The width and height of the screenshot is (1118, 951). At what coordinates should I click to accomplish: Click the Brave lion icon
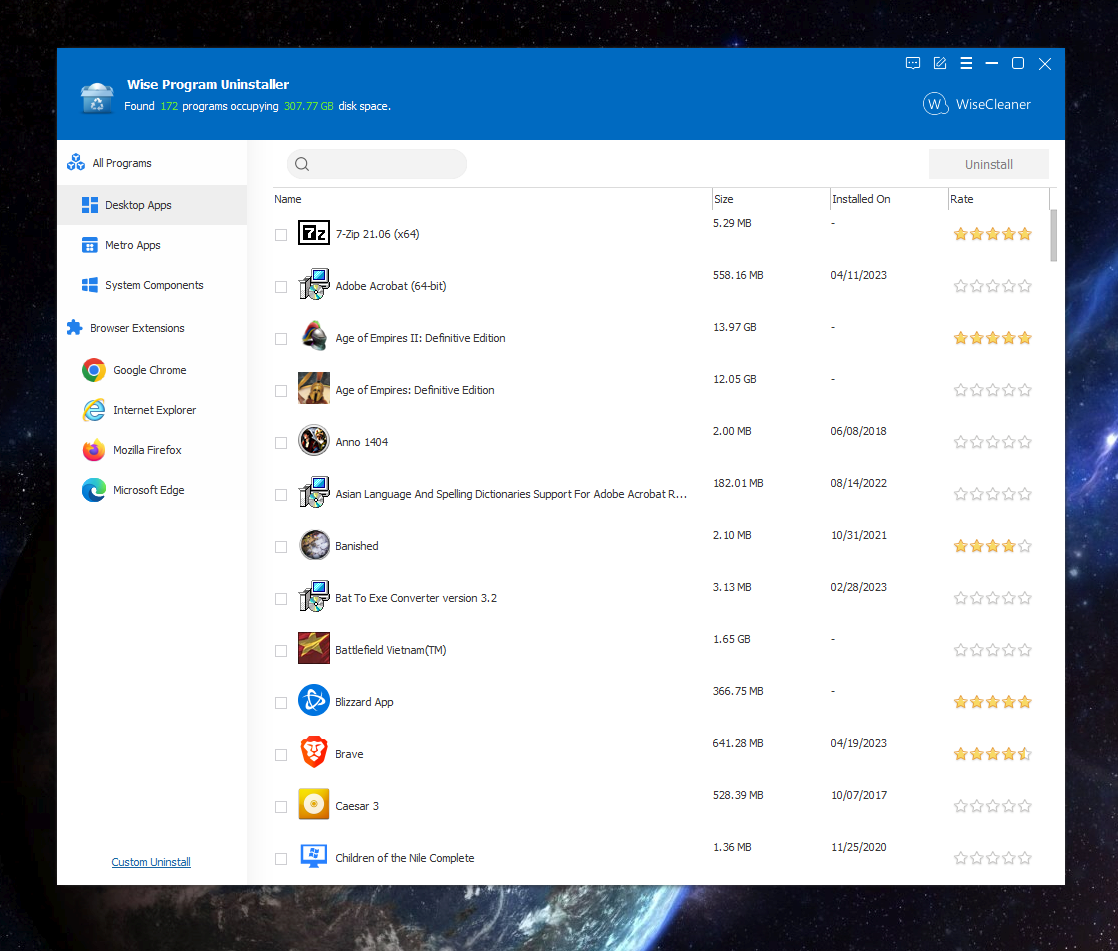coord(314,752)
